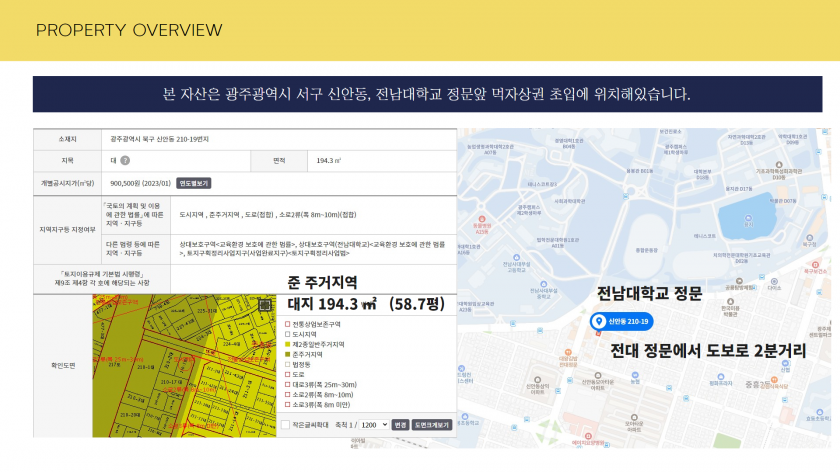Click the cadastral zoning map thumbnail
This screenshot has height=472, width=840.
point(184,366)
